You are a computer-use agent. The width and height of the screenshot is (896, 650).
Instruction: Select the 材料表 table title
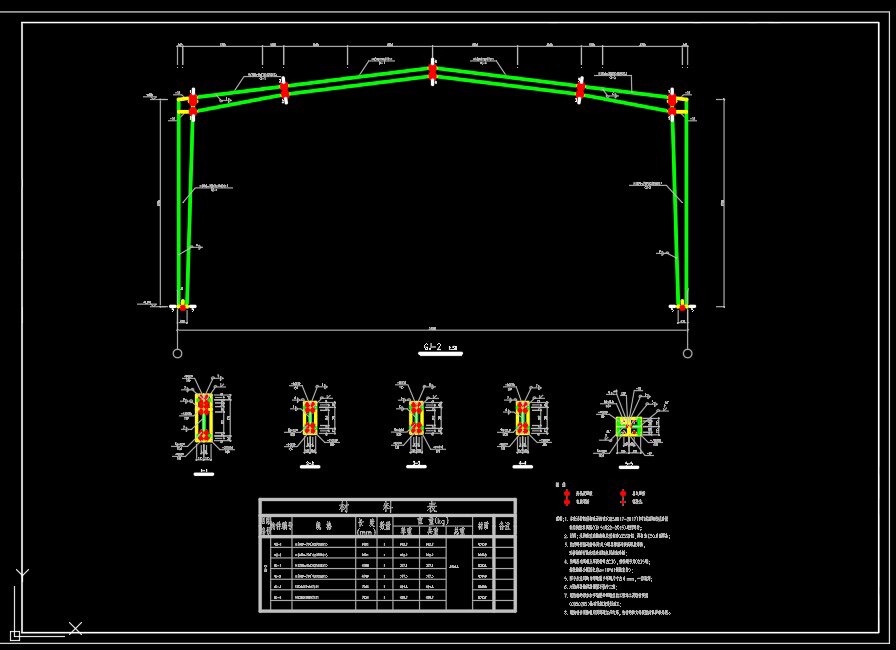tap(387, 507)
